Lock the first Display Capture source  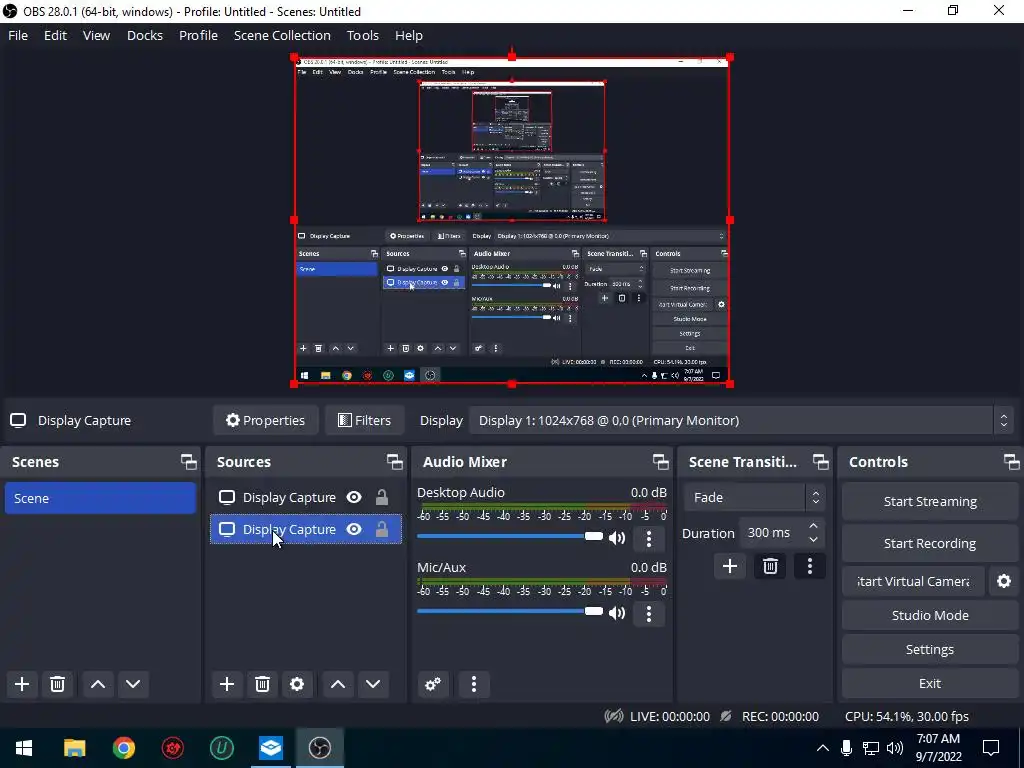click(x=382, y=498)
